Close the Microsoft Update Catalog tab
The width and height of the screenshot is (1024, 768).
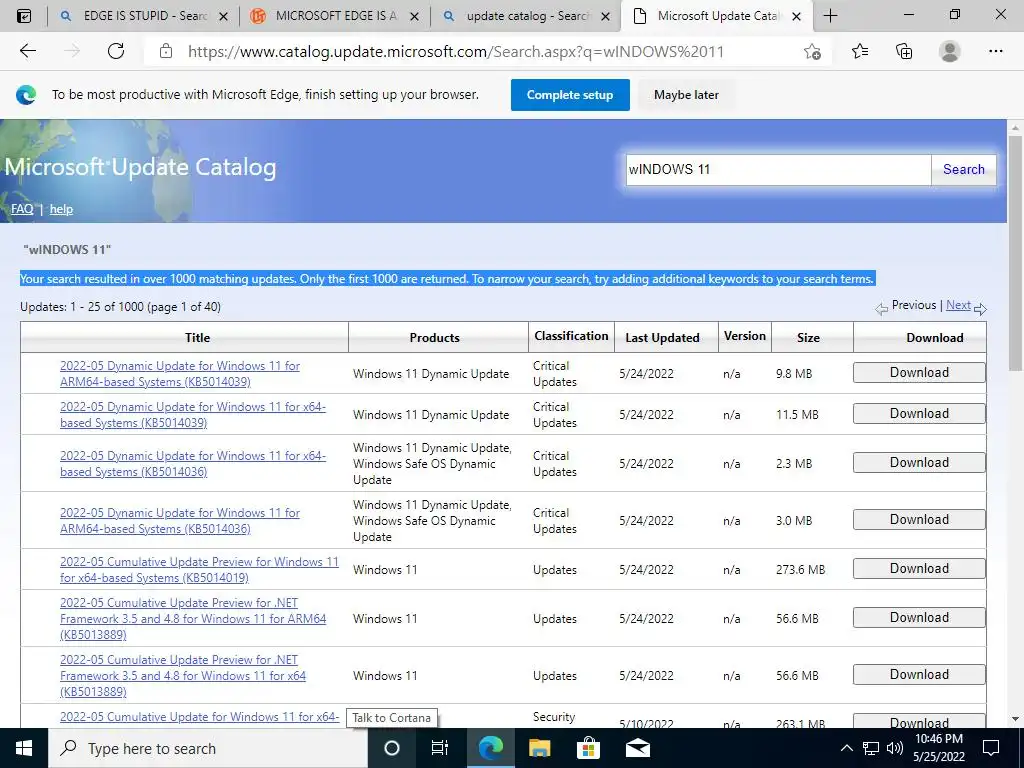coord(796,16)
